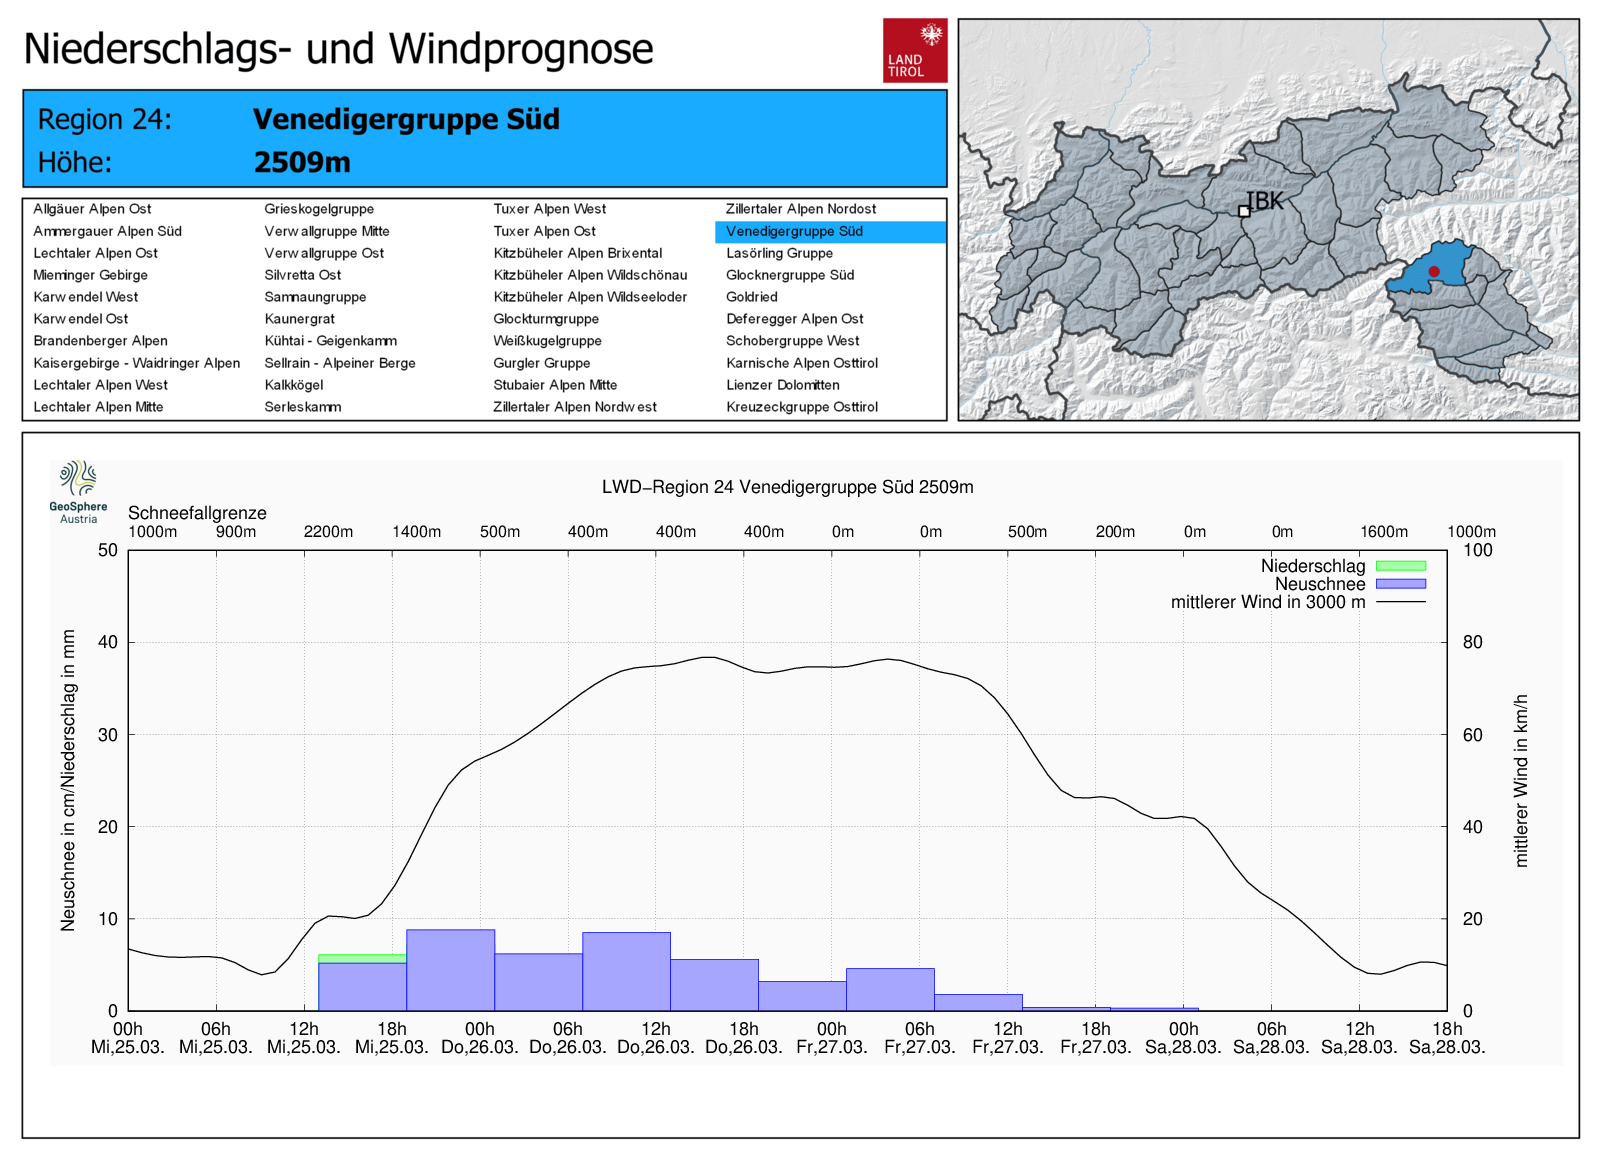This screenshot has width=1600, height=1153.
Task: Click the 00h Do,26.03. axis label
Action: (480, 1038)
